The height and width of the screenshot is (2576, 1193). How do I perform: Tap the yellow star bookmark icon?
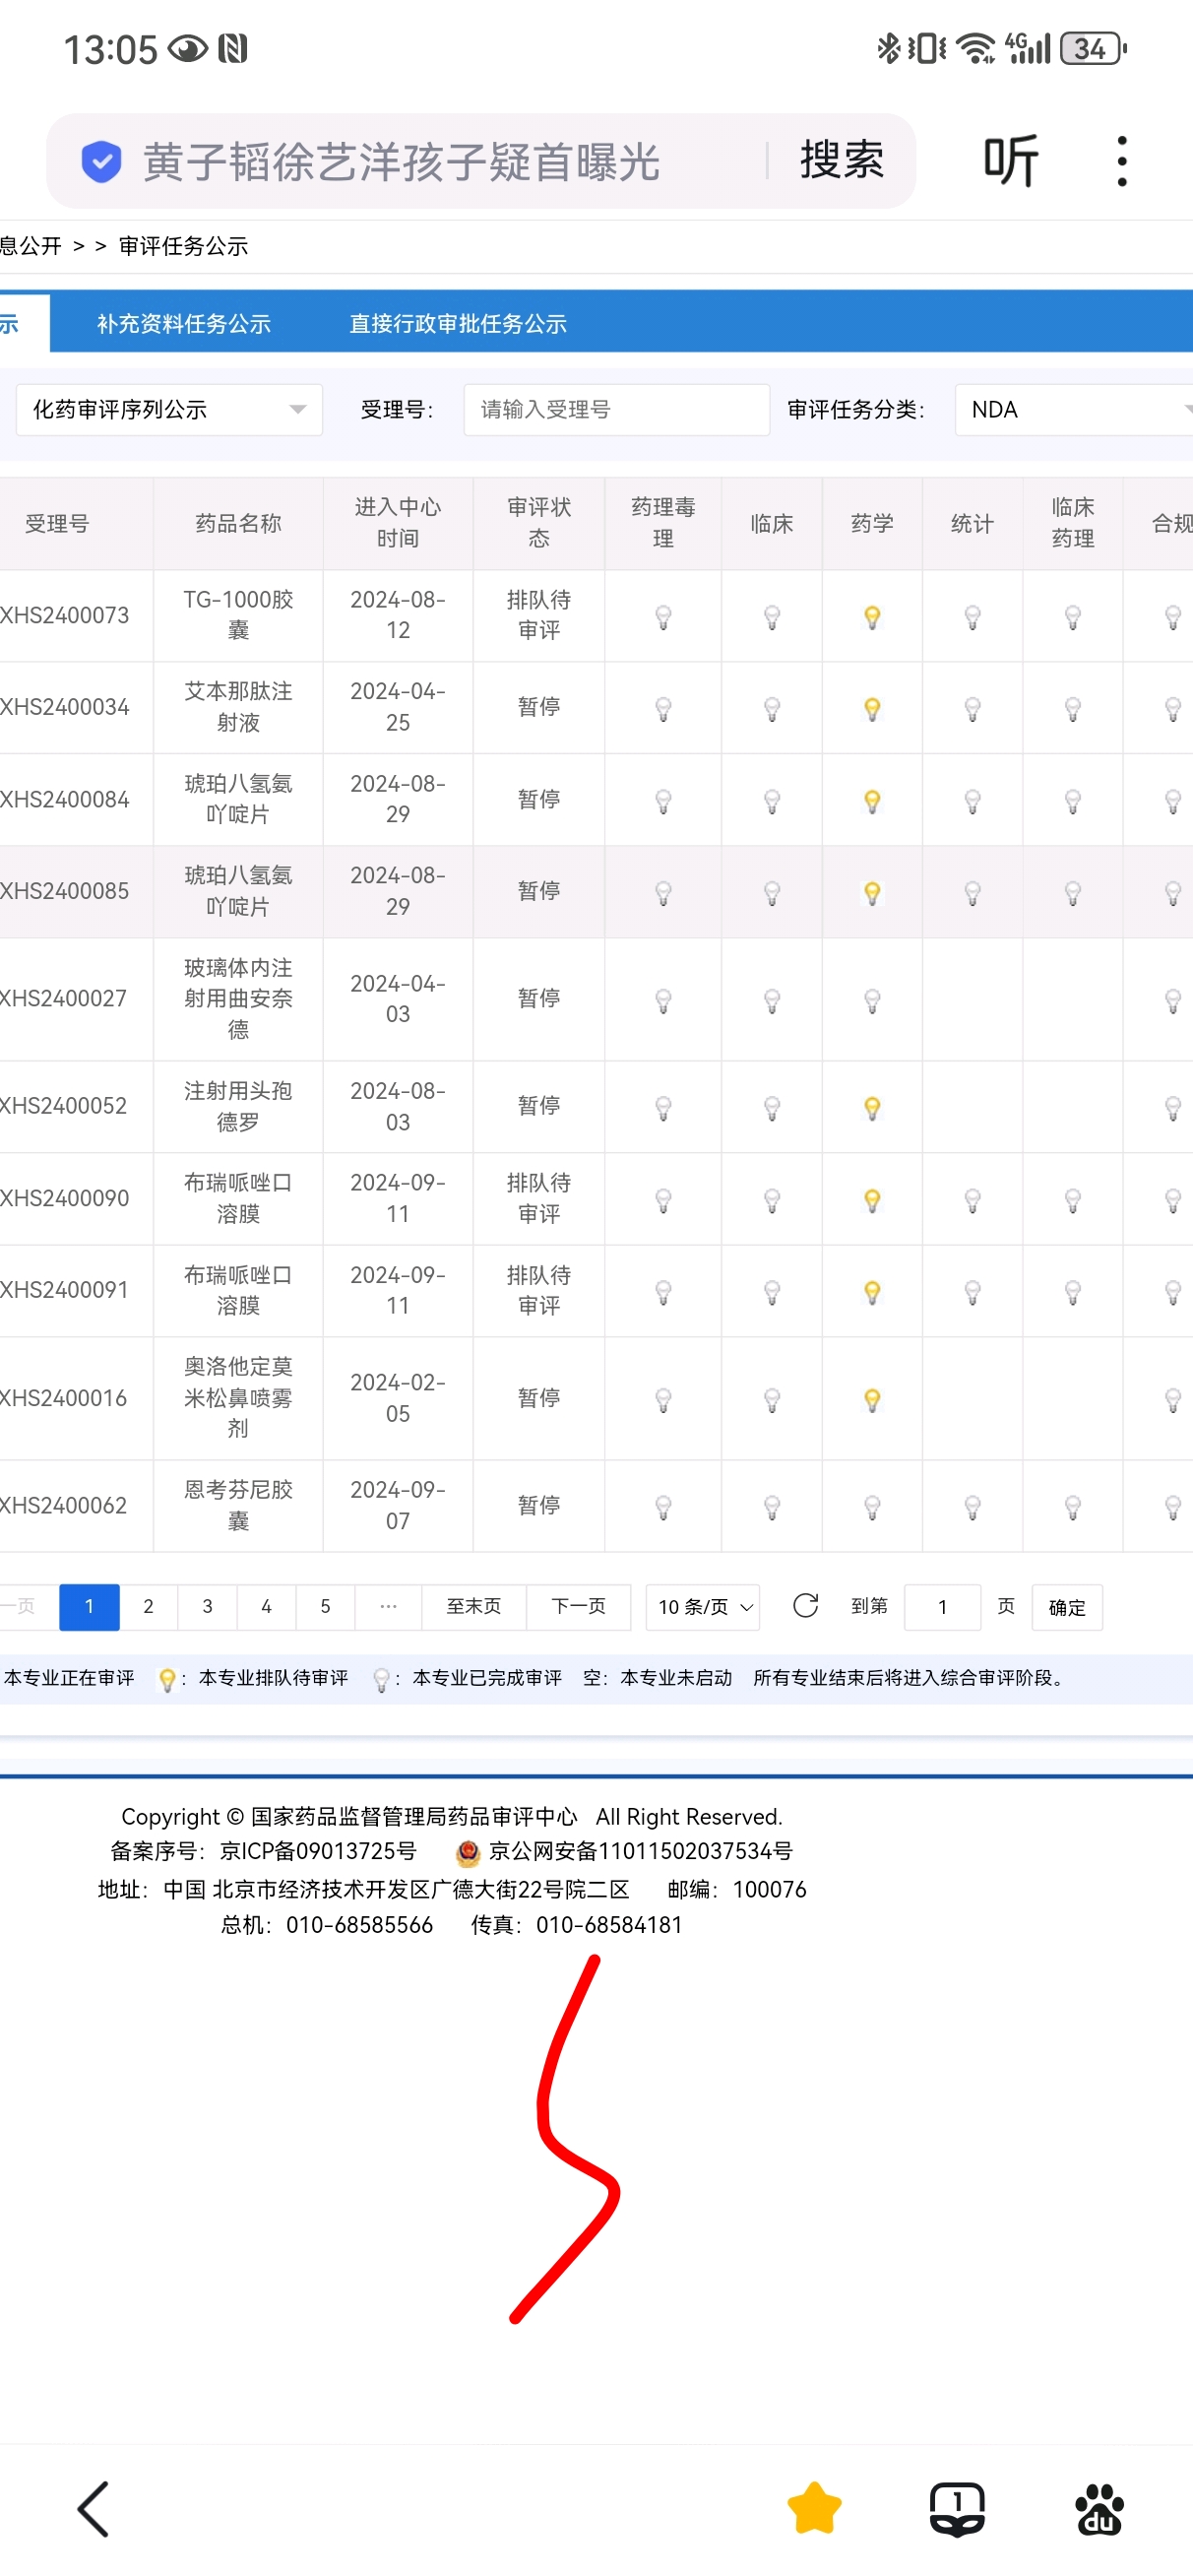tap(814, 2510)
